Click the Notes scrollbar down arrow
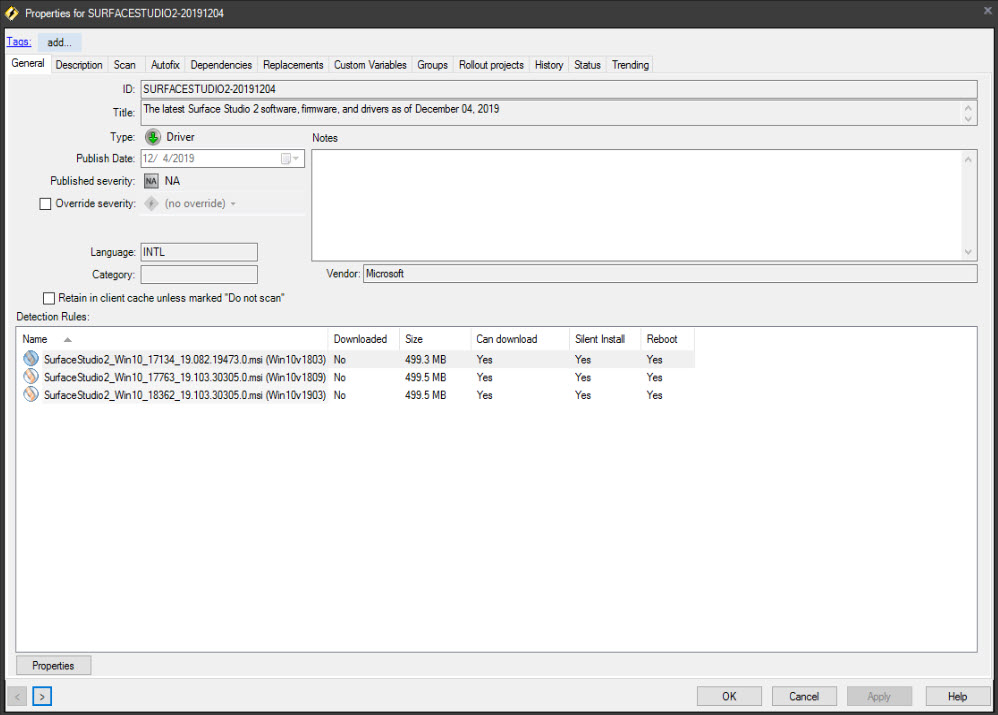The width and height of the screenshot is (998, 715). click(969, 249)
